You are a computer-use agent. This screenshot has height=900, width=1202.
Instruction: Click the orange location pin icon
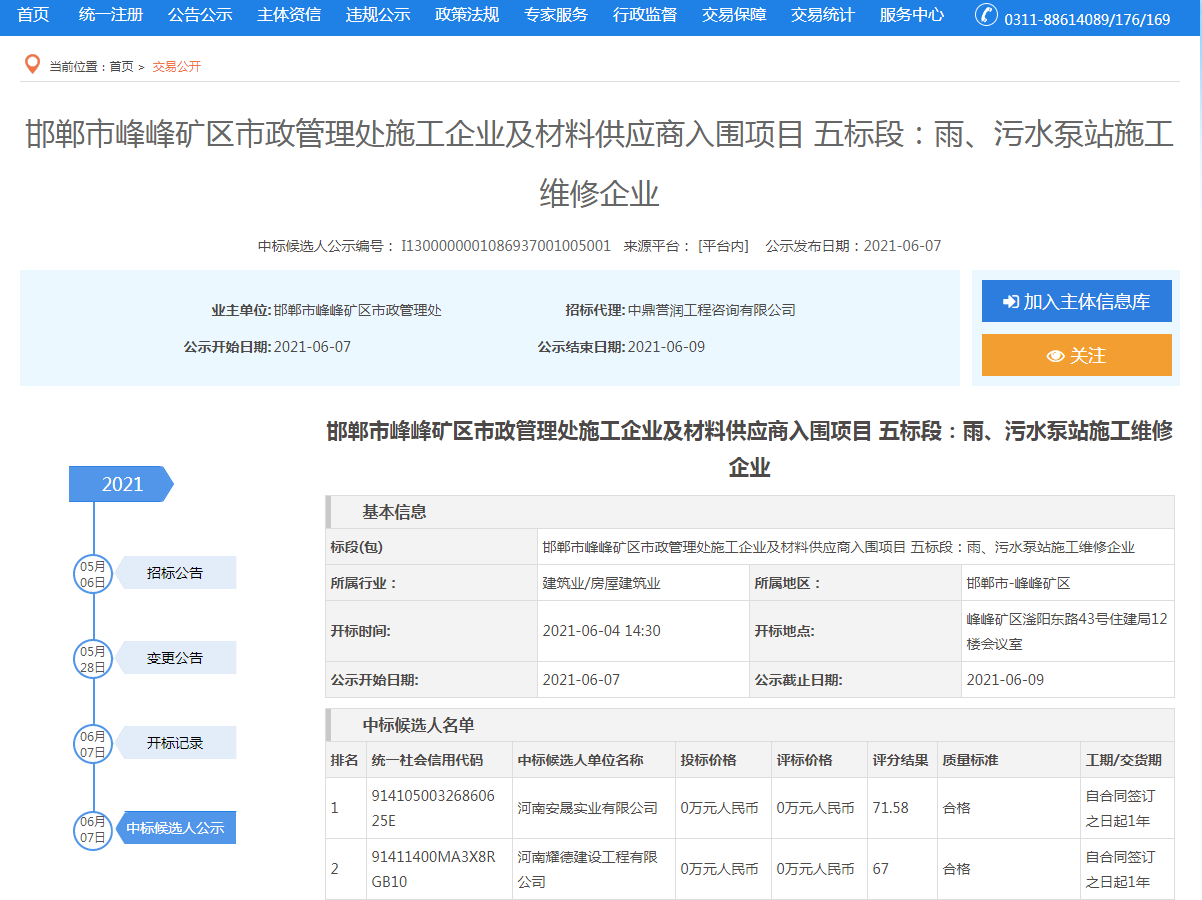[x=31, y=65]
